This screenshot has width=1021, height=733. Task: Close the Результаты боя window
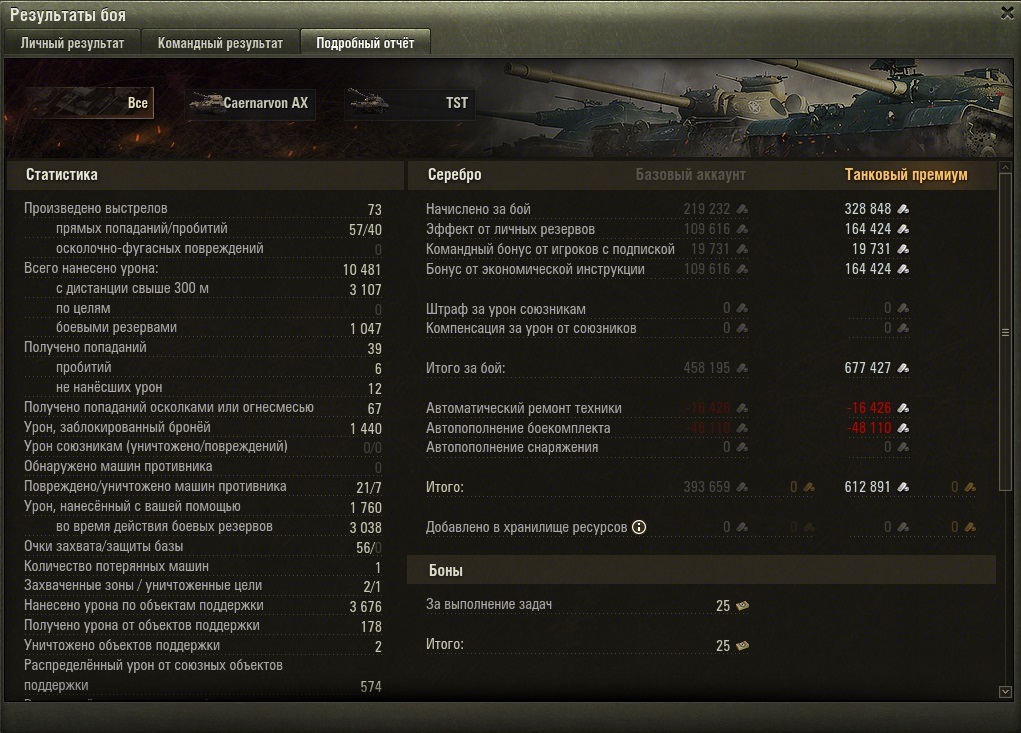(1007, 13)
